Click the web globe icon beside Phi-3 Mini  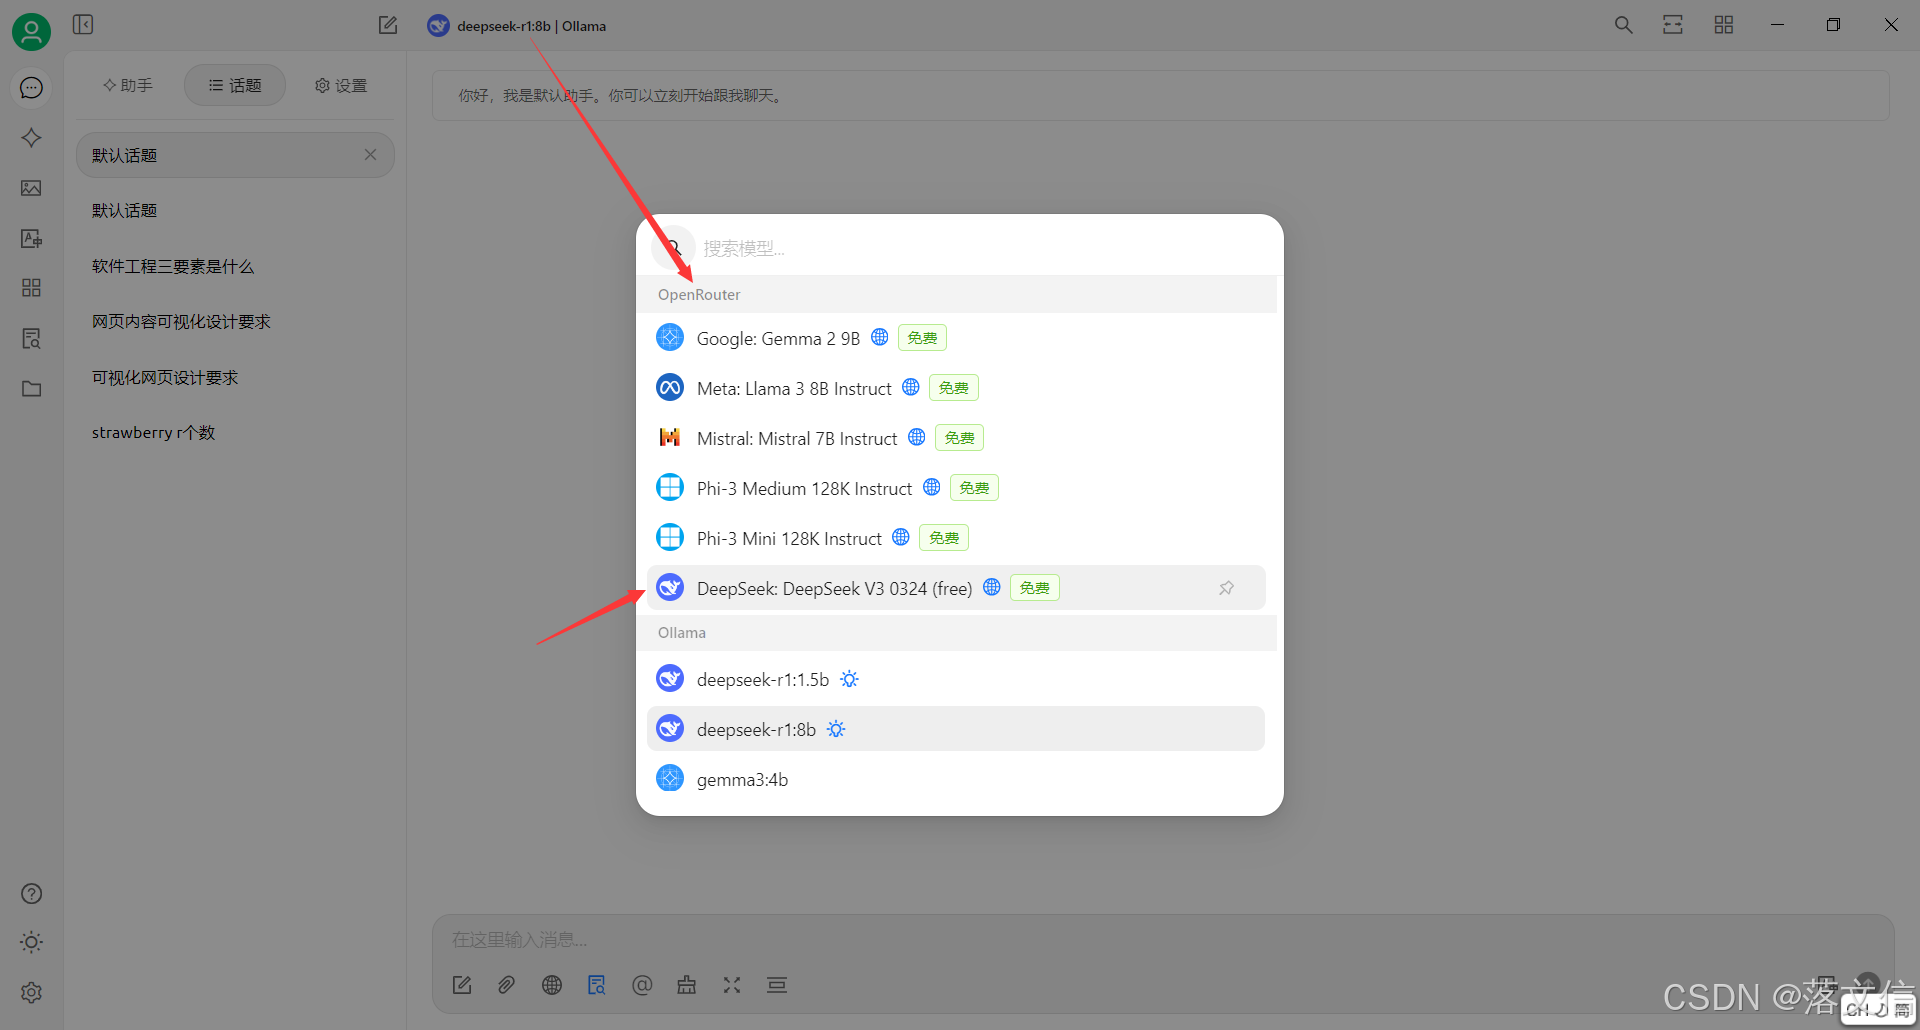[901, 537]
